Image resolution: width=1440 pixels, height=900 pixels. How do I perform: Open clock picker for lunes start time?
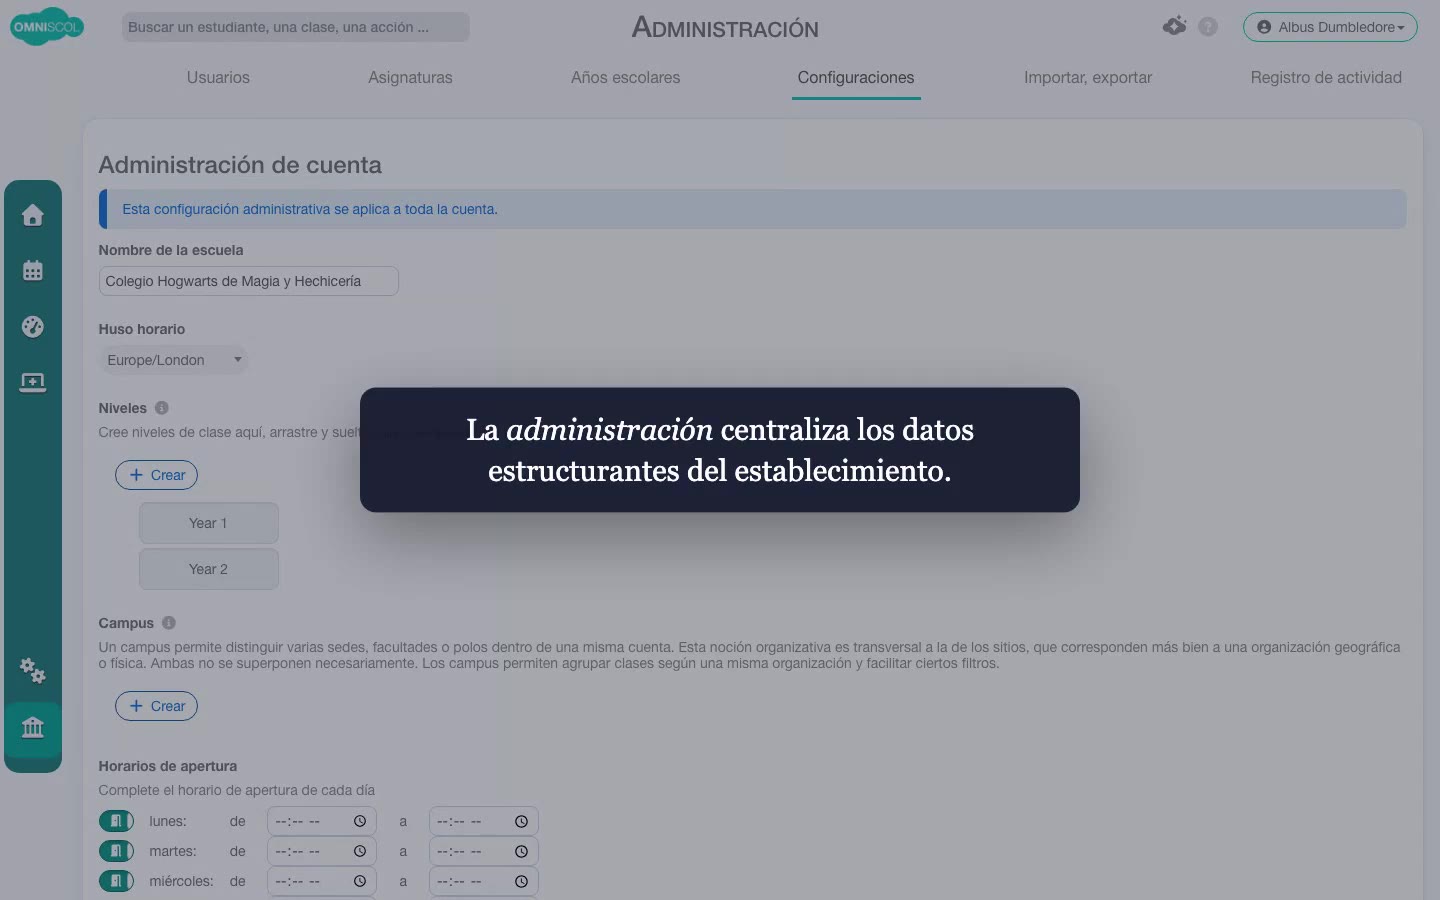(360, 821)
